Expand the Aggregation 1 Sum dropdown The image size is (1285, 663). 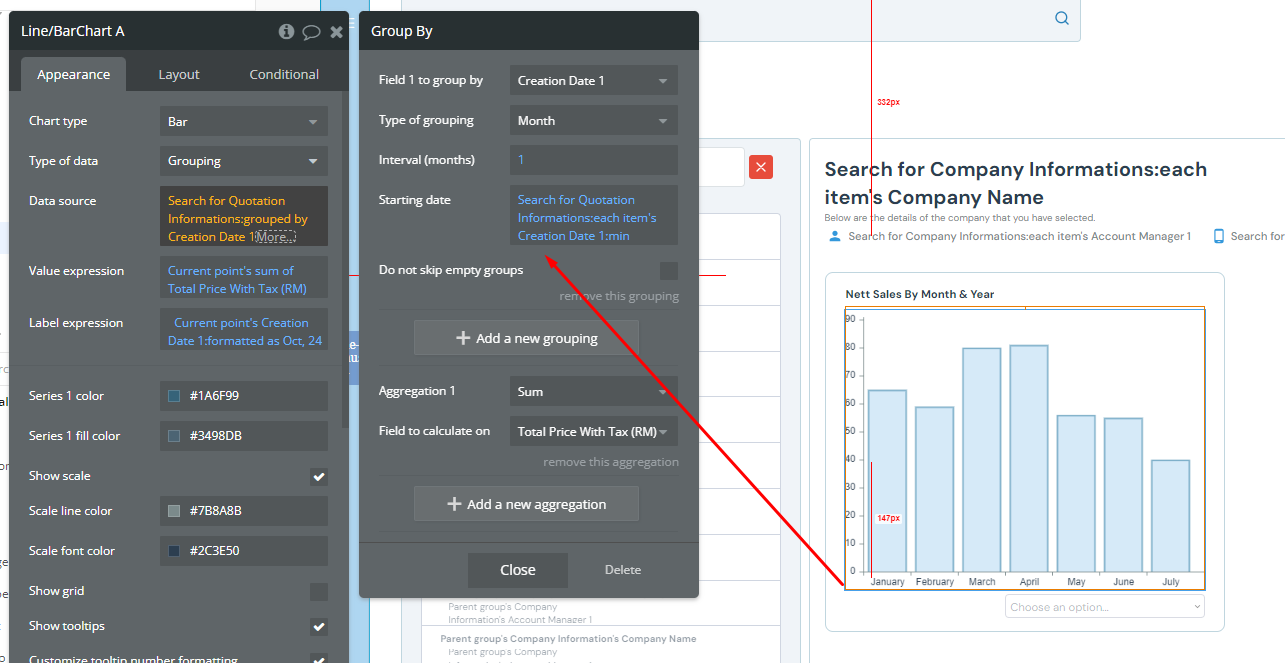coord(594,391)
